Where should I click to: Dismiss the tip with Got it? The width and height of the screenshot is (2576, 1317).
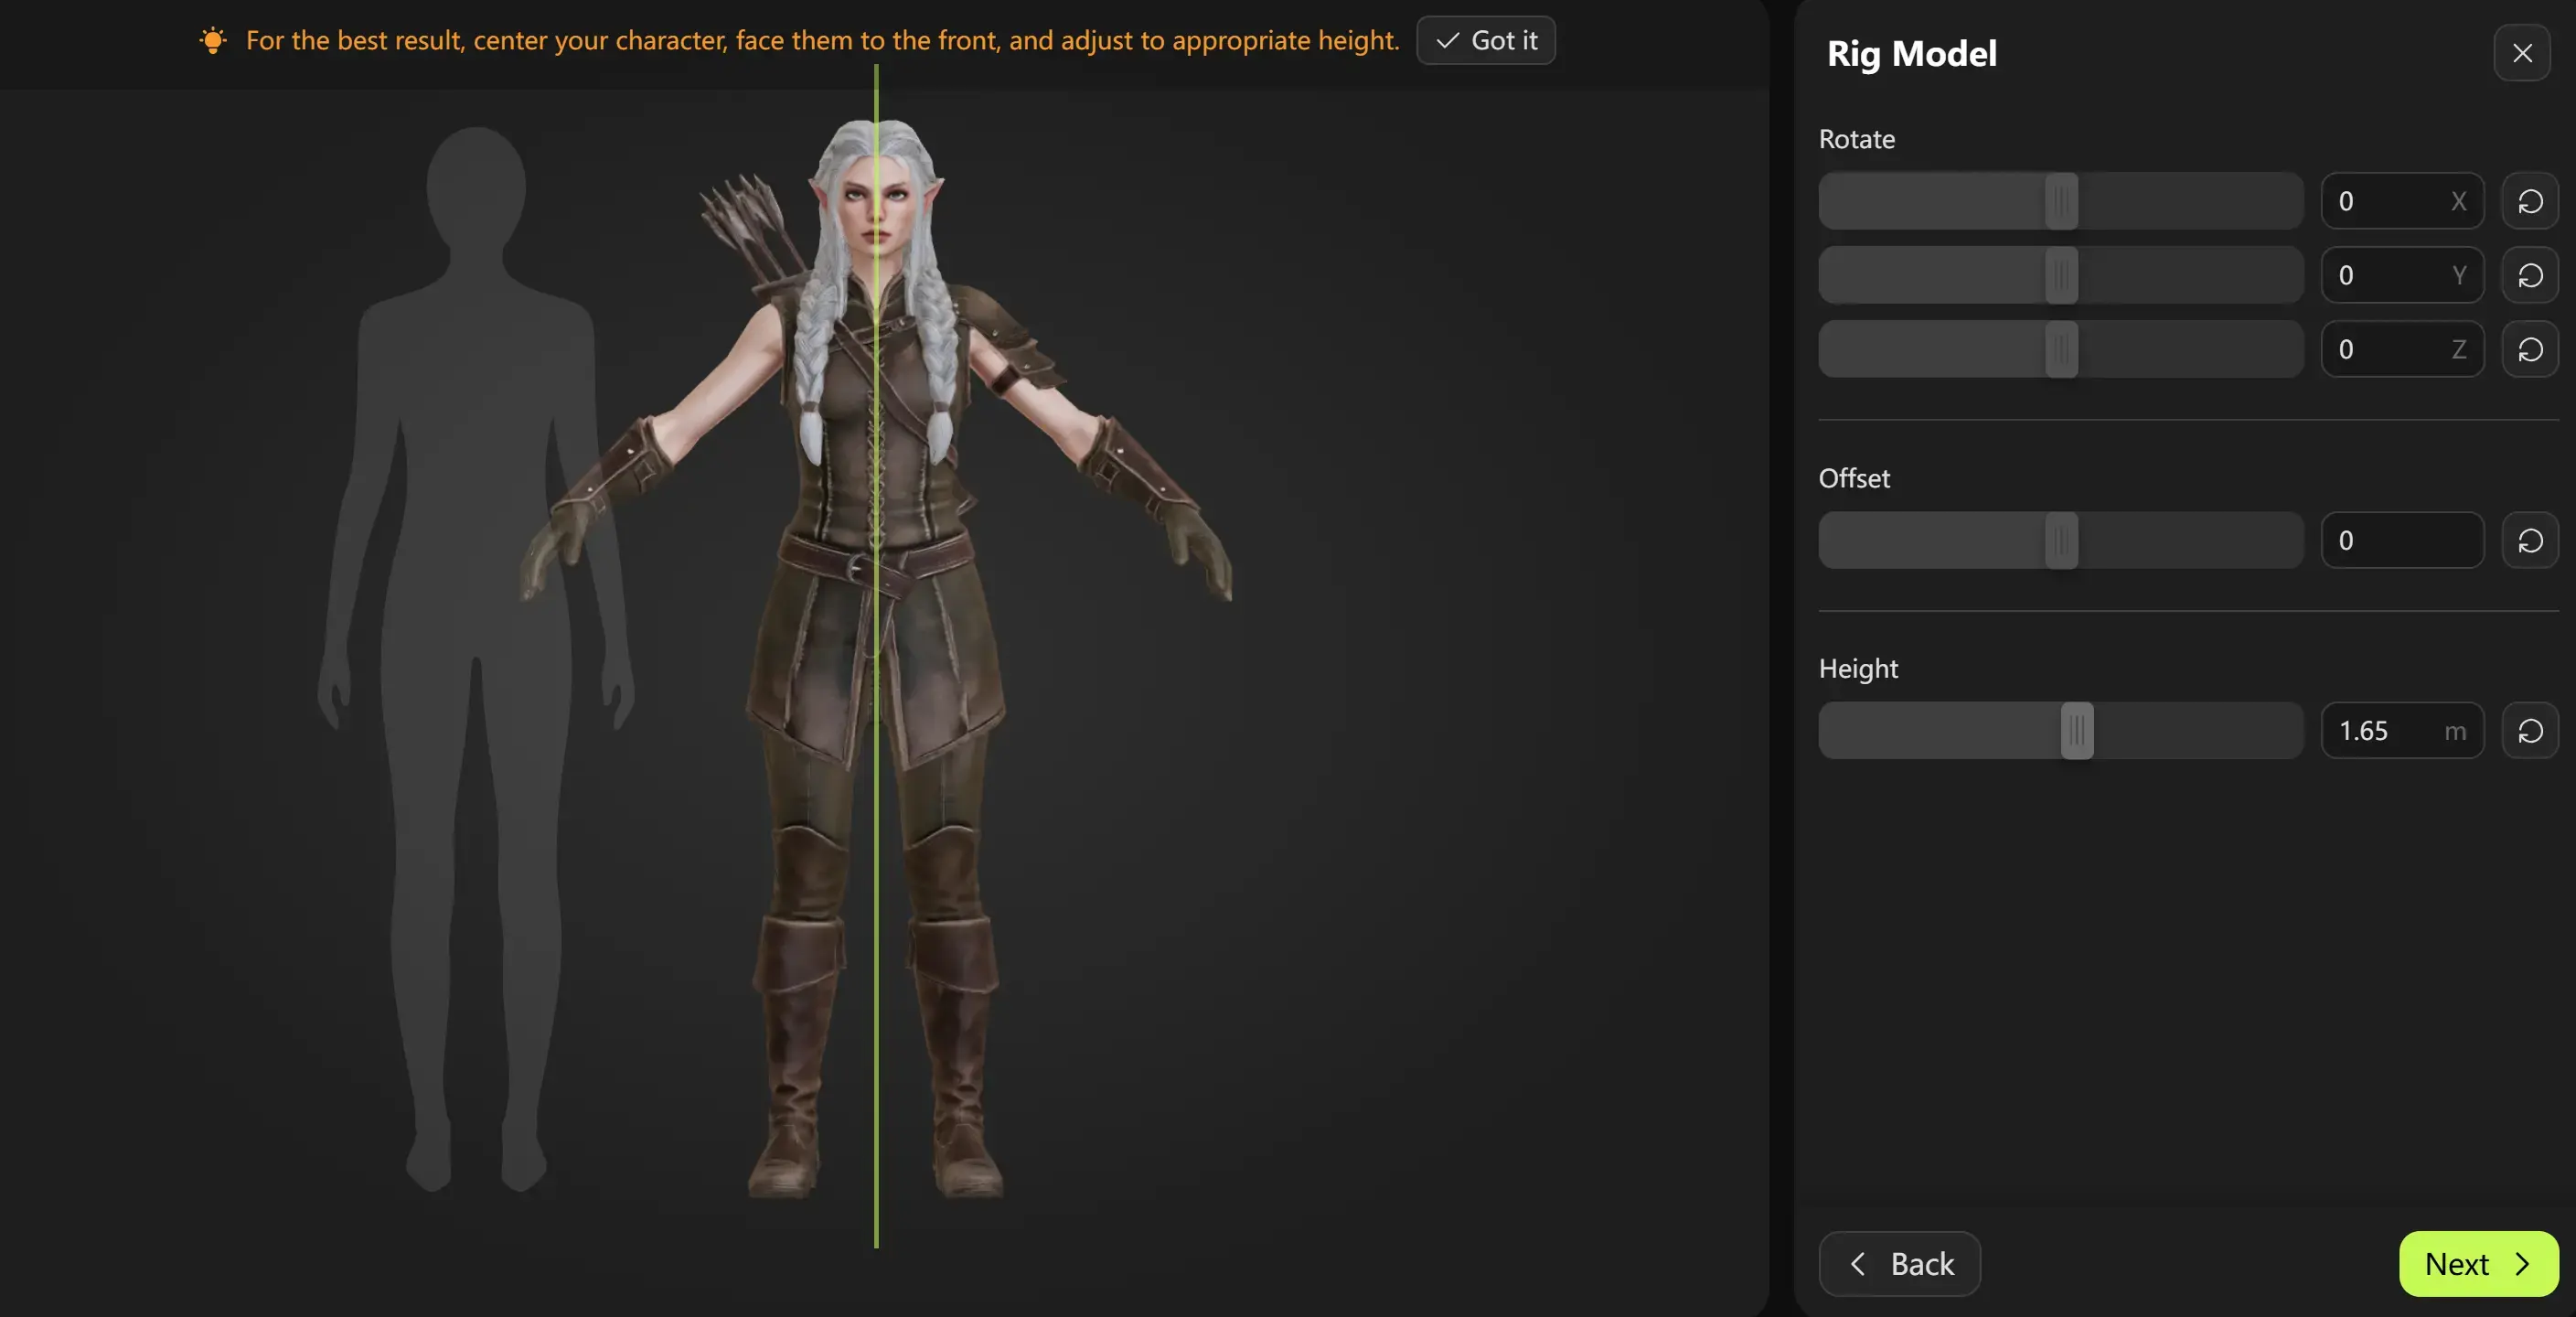[1486, 40]
